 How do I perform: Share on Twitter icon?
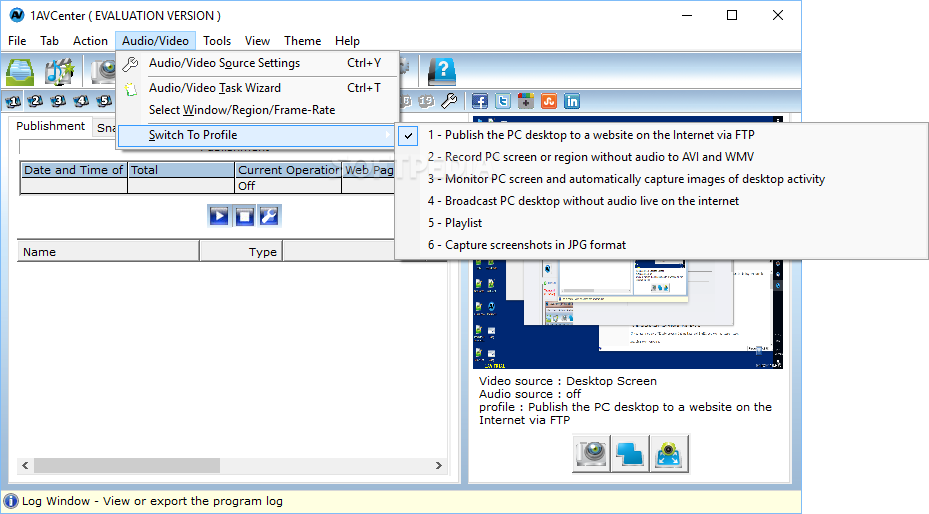coord(503,101)
